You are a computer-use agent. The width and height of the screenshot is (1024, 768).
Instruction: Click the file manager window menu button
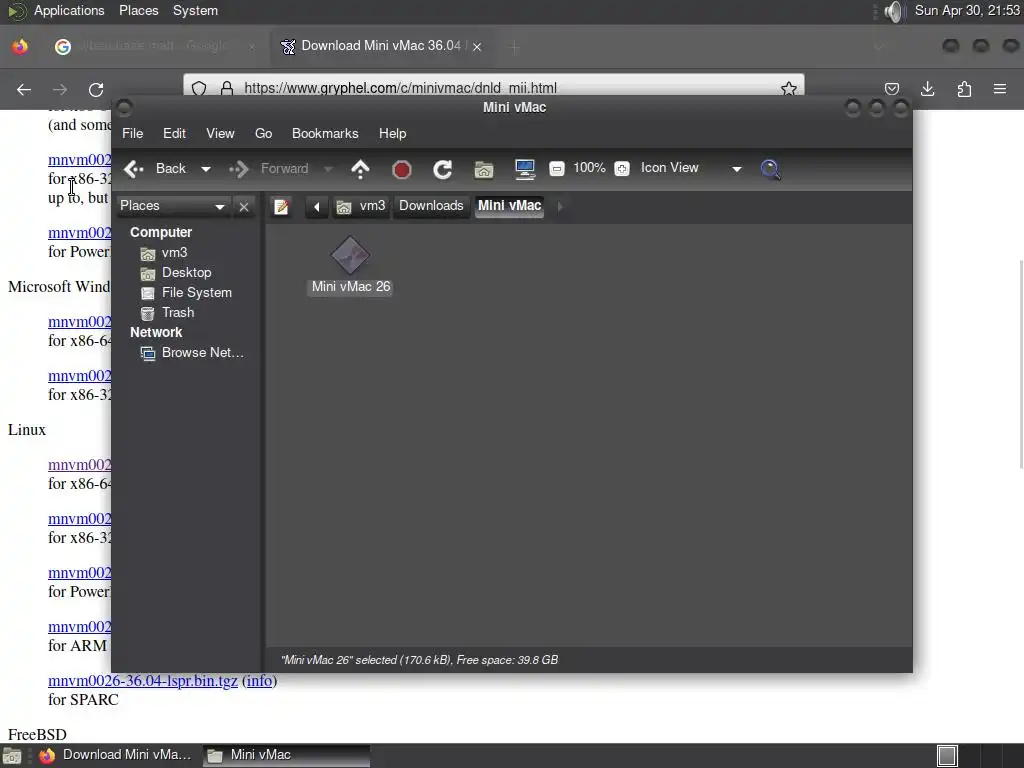[124, 108]
